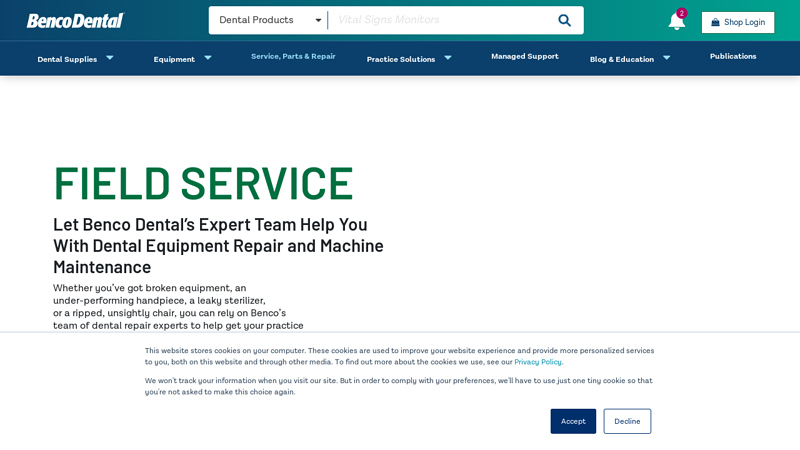Click the Benco Dental logo
This screenshot has height=450, width=800.
click(75, 21)
